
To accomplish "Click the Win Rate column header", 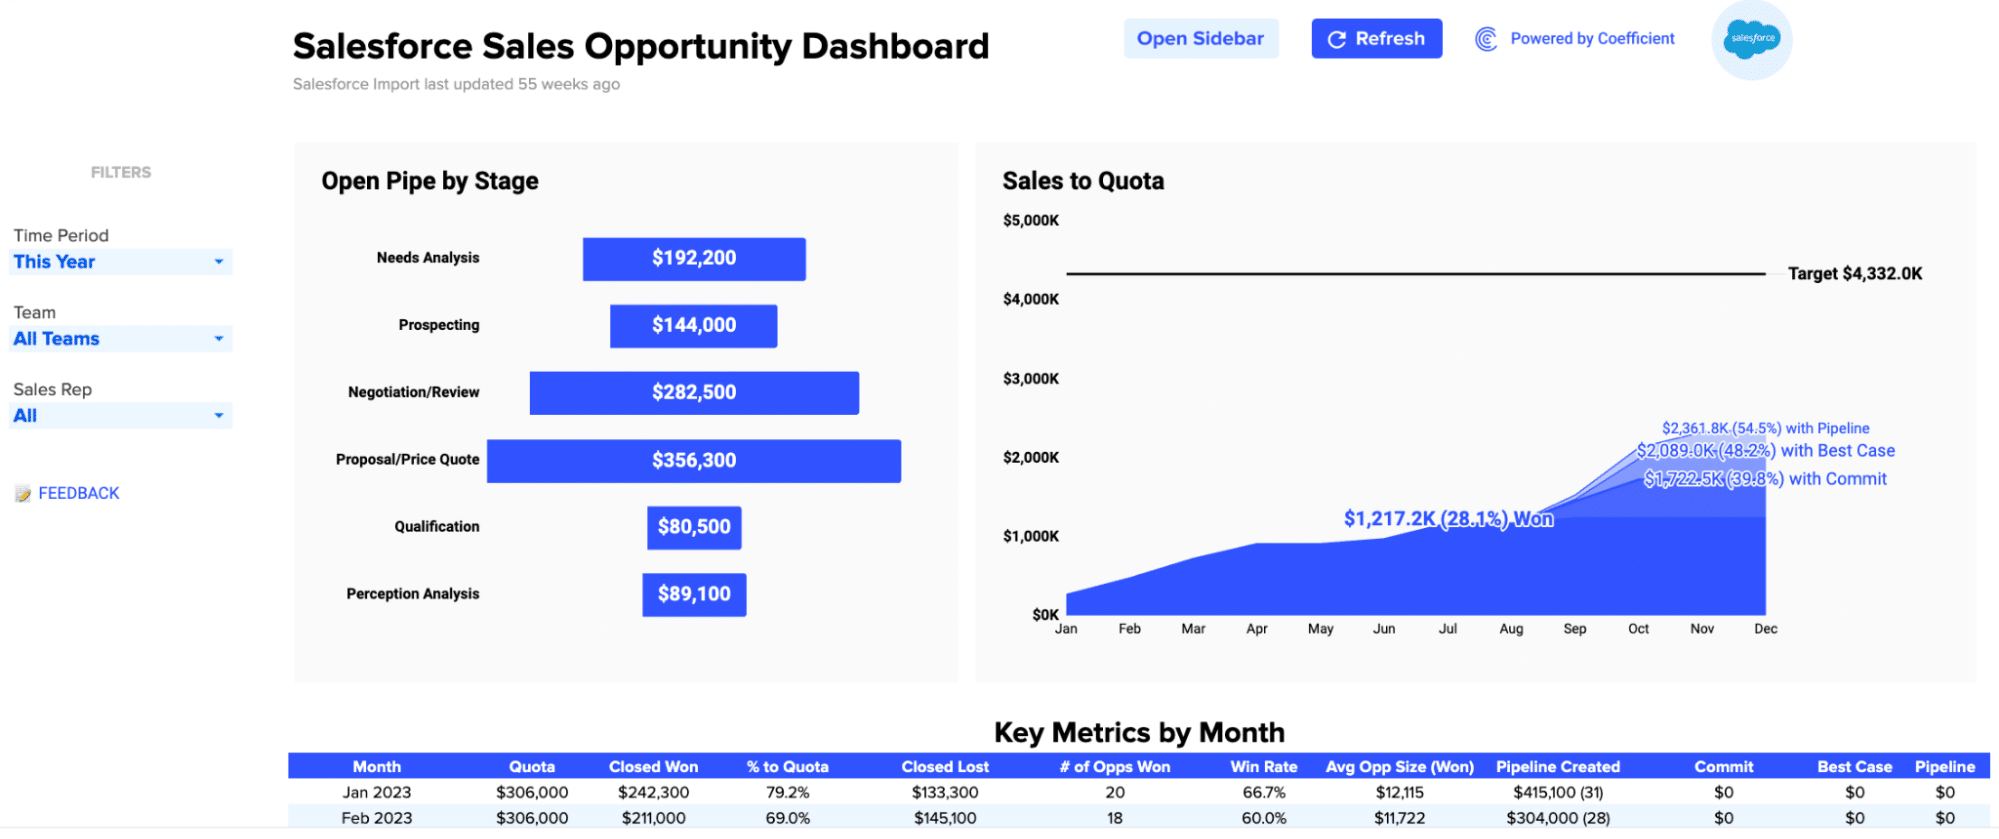I will [1264, 767].
